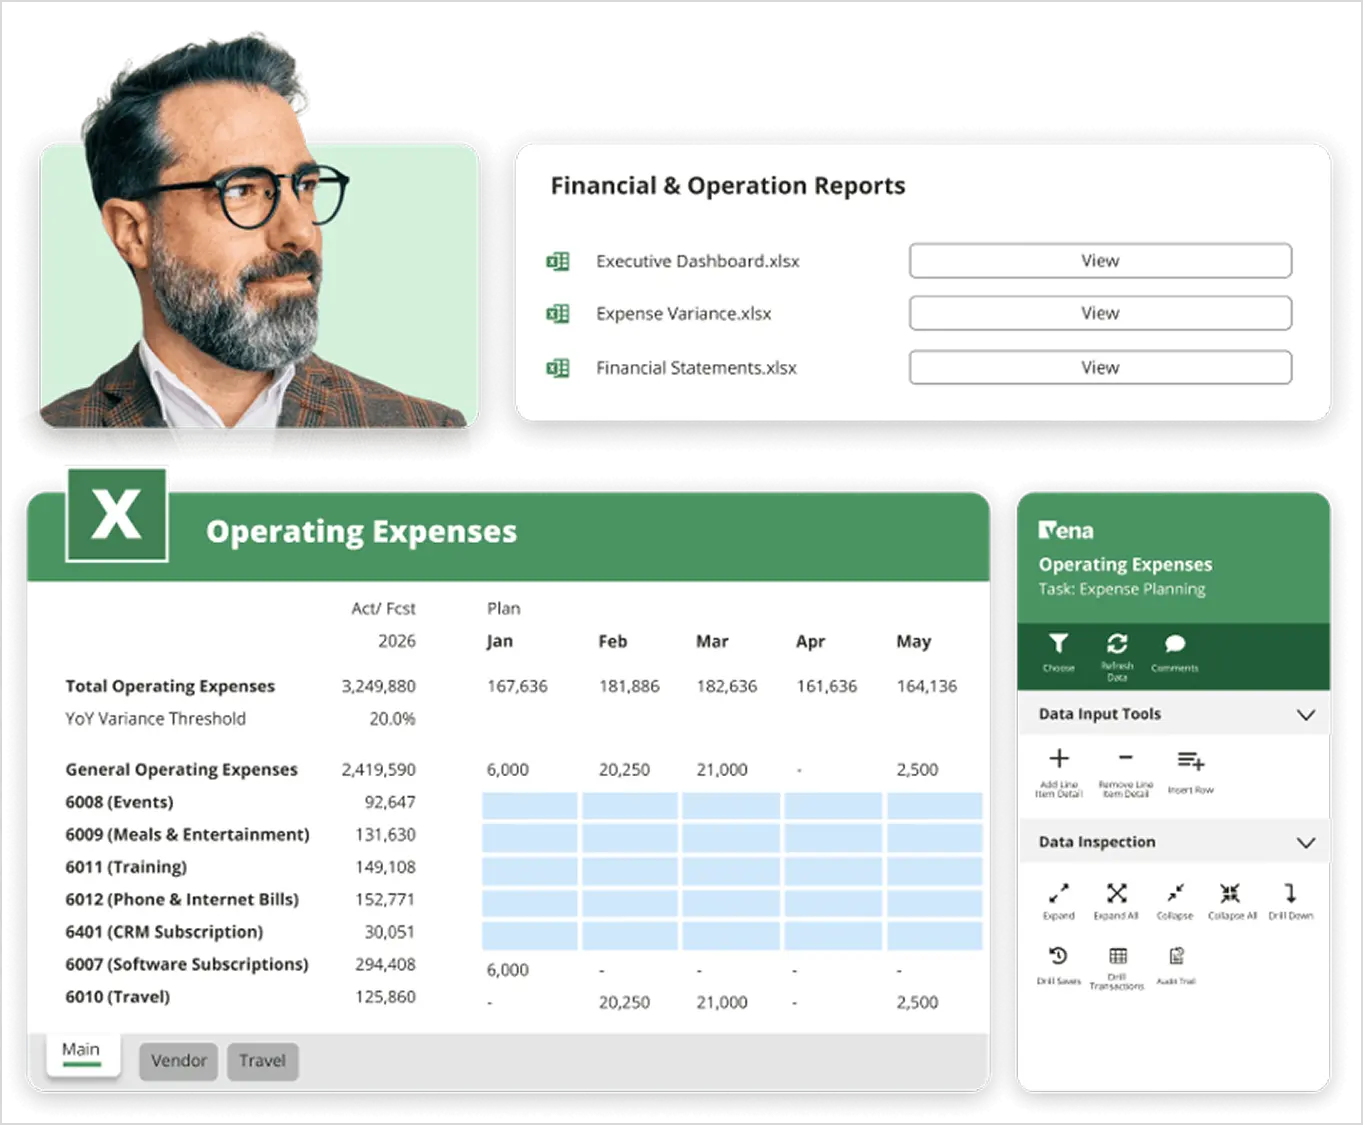Click Excel file icon beside Financial Statements.xlsx

[558, 368]
